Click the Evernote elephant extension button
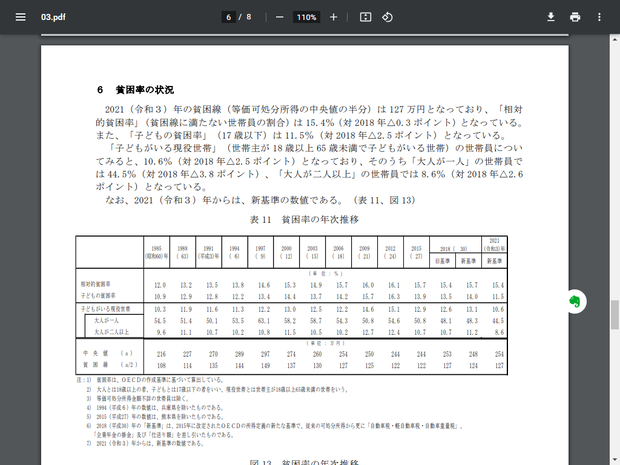The image size is (620, 465). click(x=575, y=302)
